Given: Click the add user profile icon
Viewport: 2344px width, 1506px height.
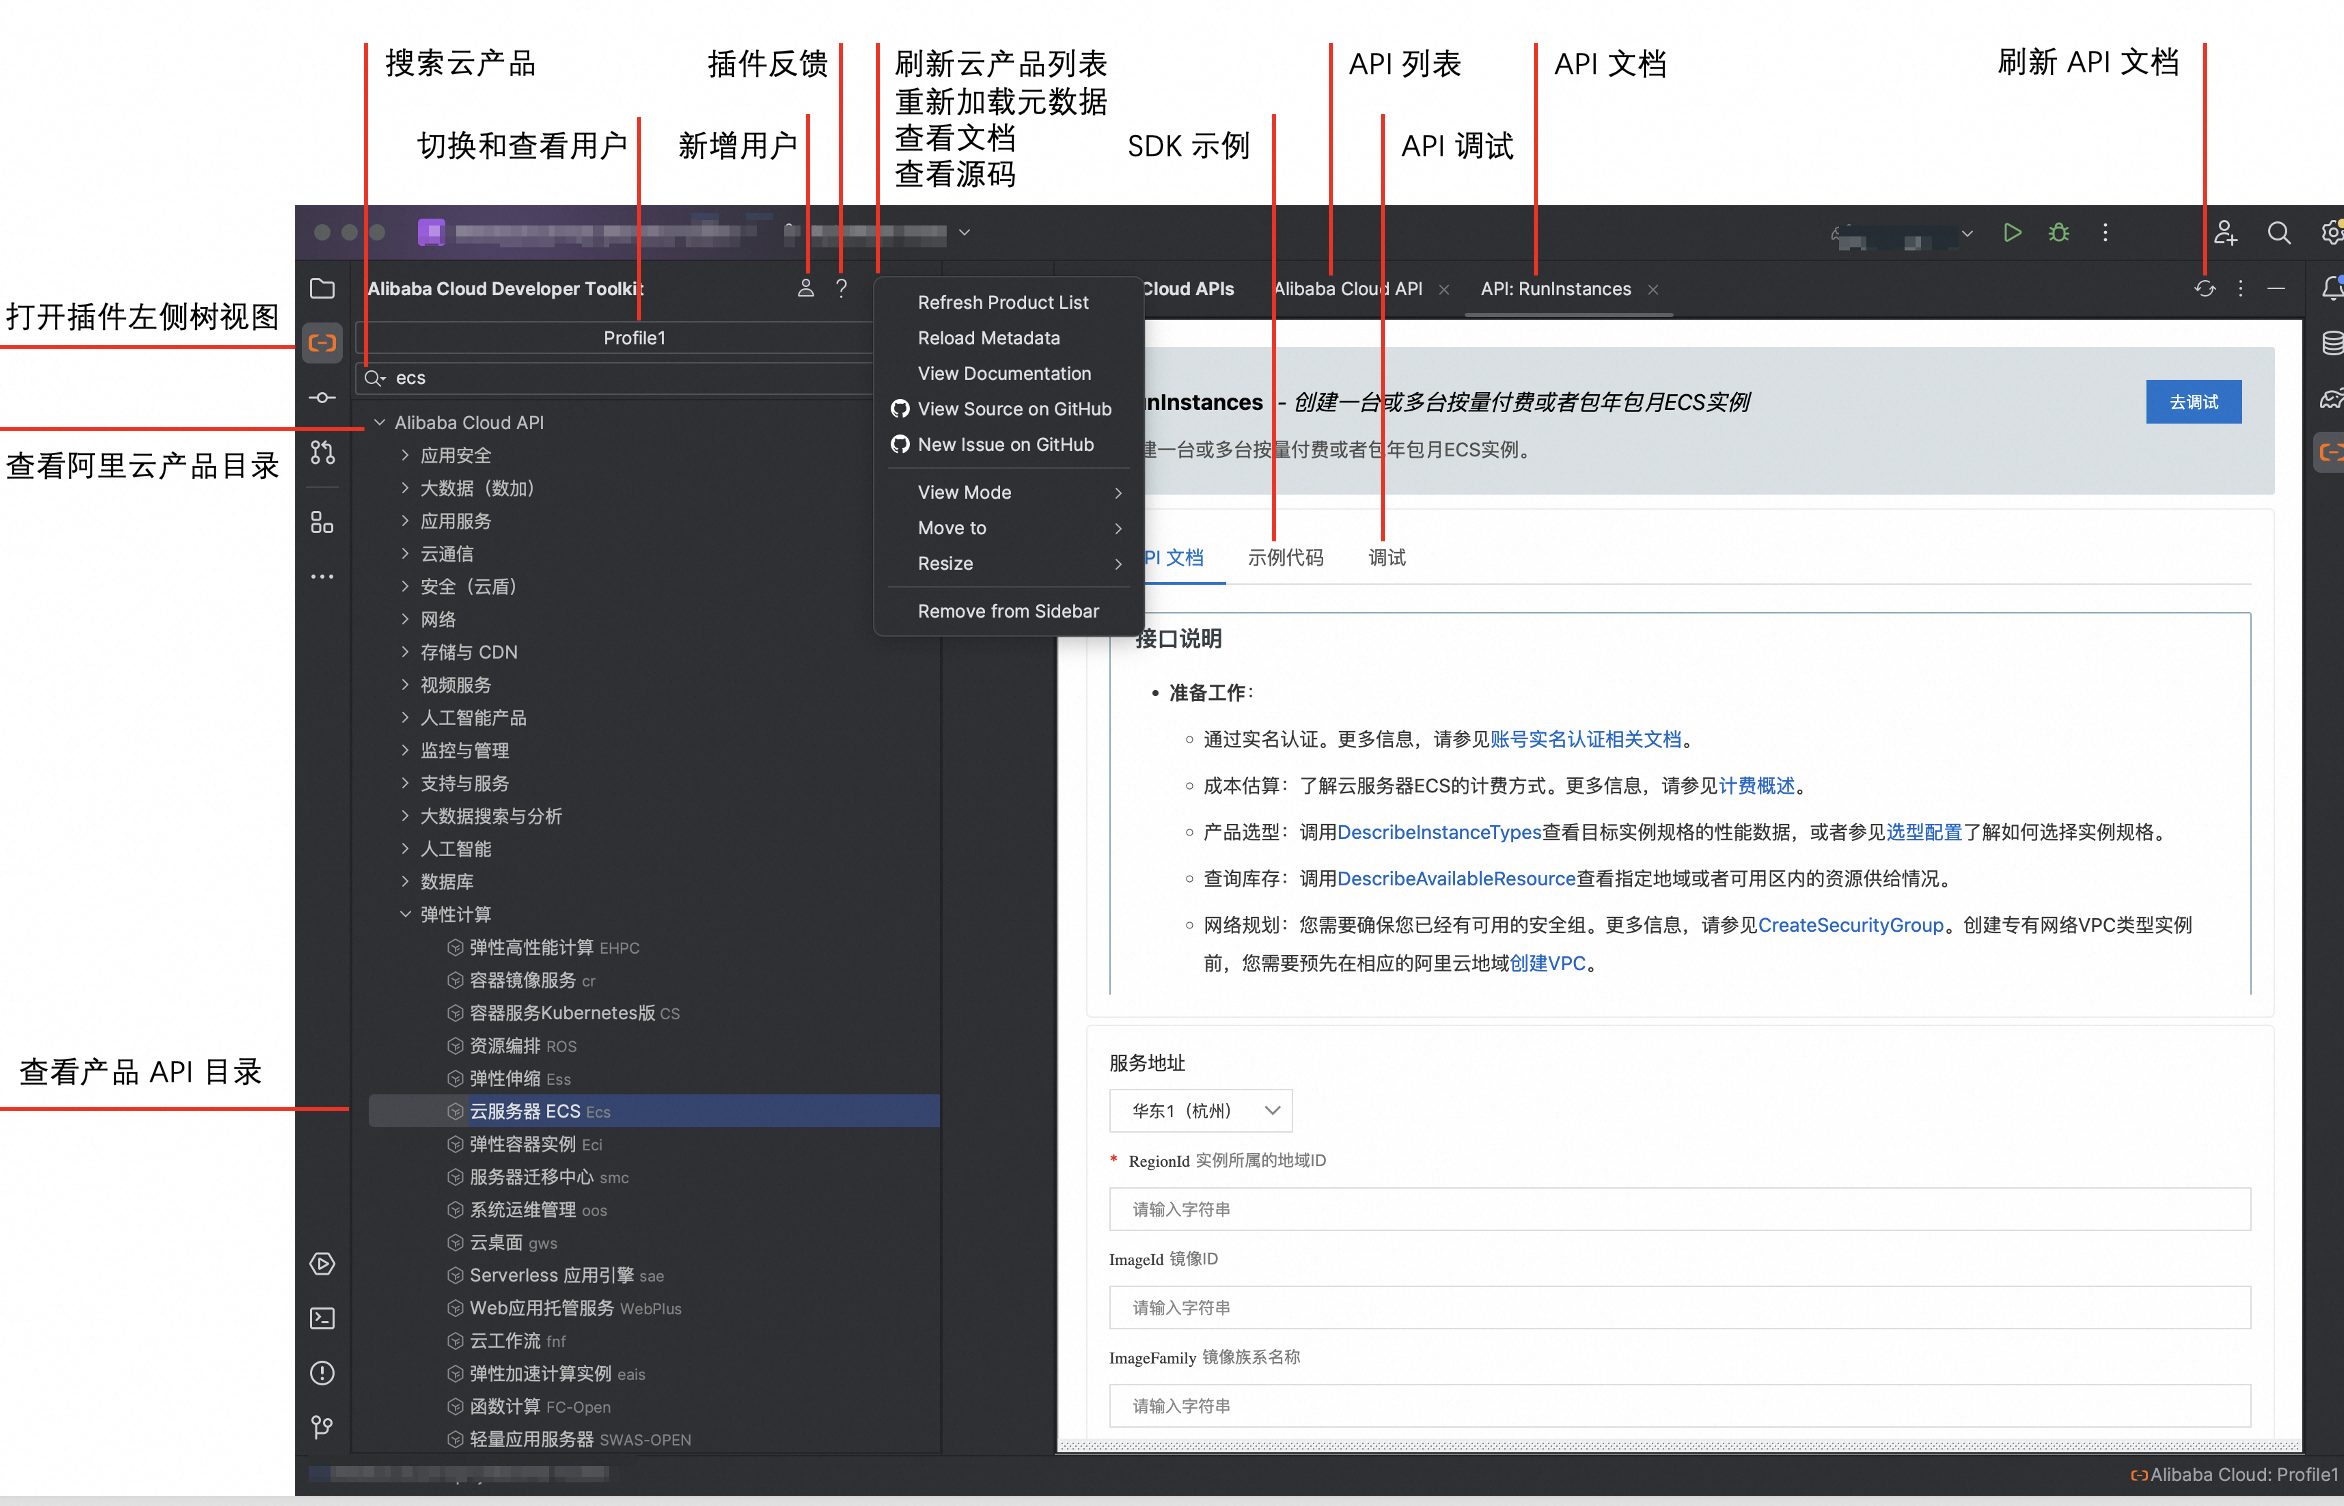Looking at the screenshot, I should (805, 289).
